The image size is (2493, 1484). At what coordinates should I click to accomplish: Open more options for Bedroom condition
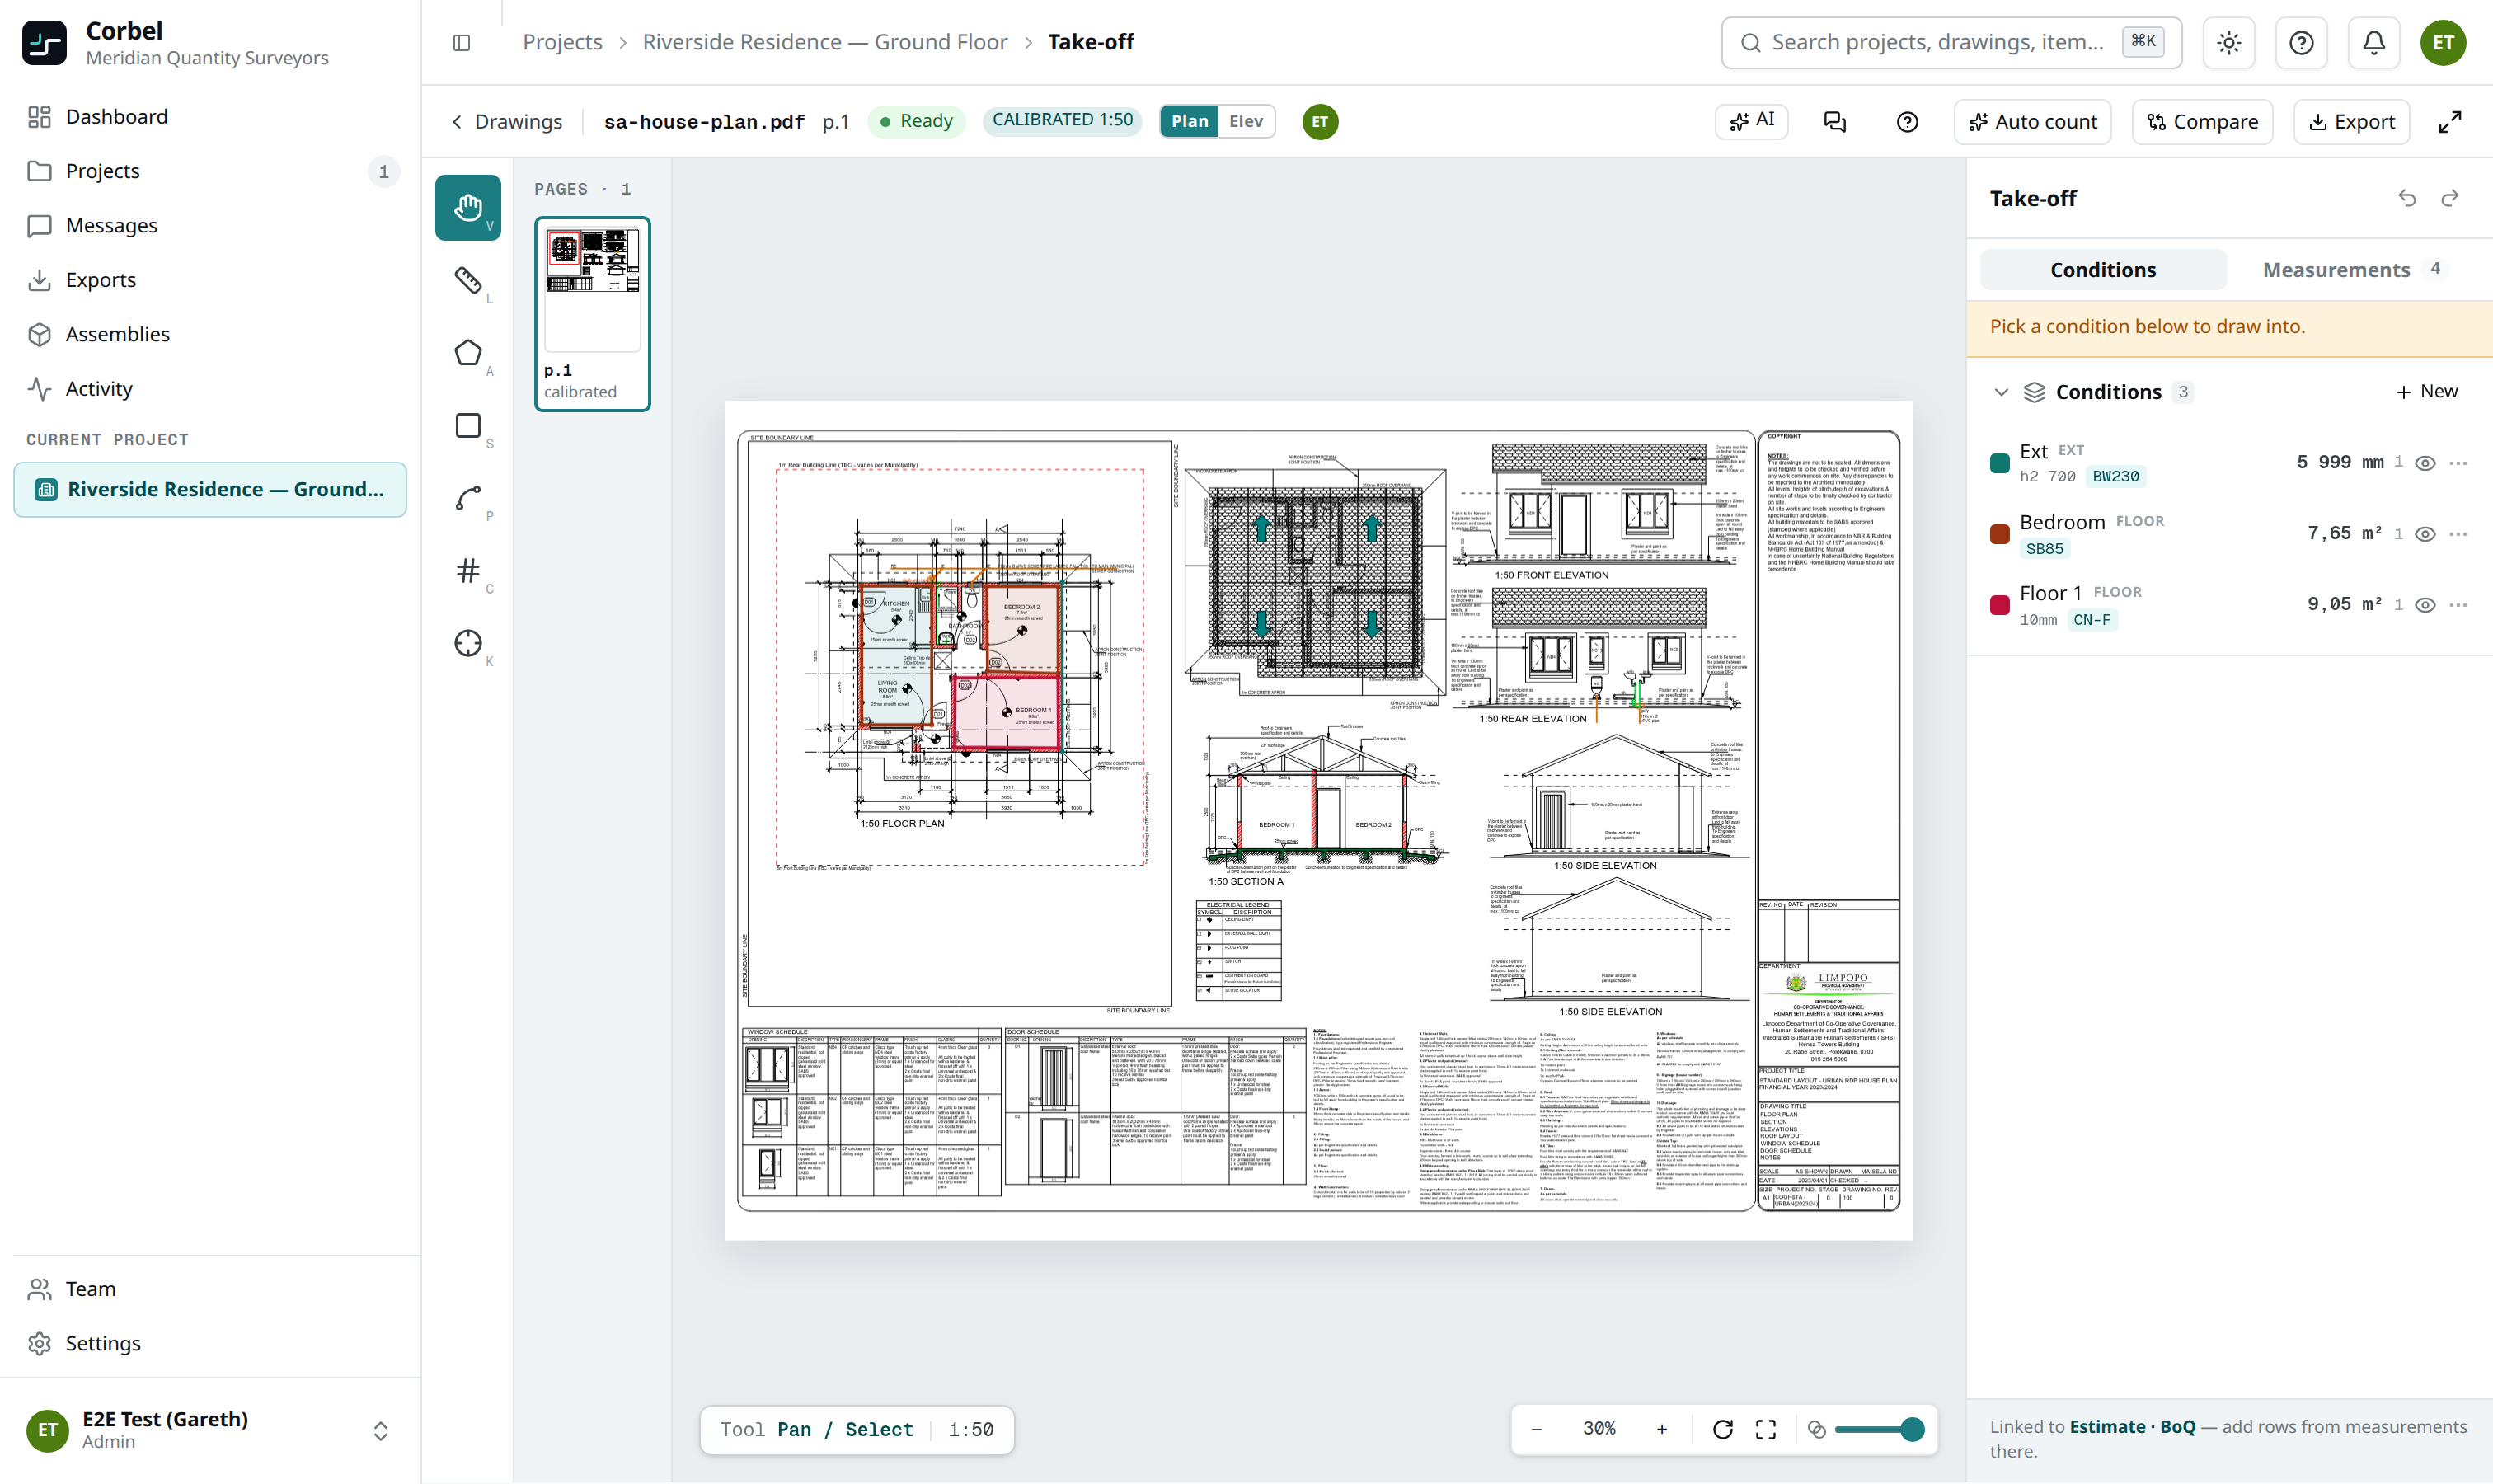[x=2459, y=534]
